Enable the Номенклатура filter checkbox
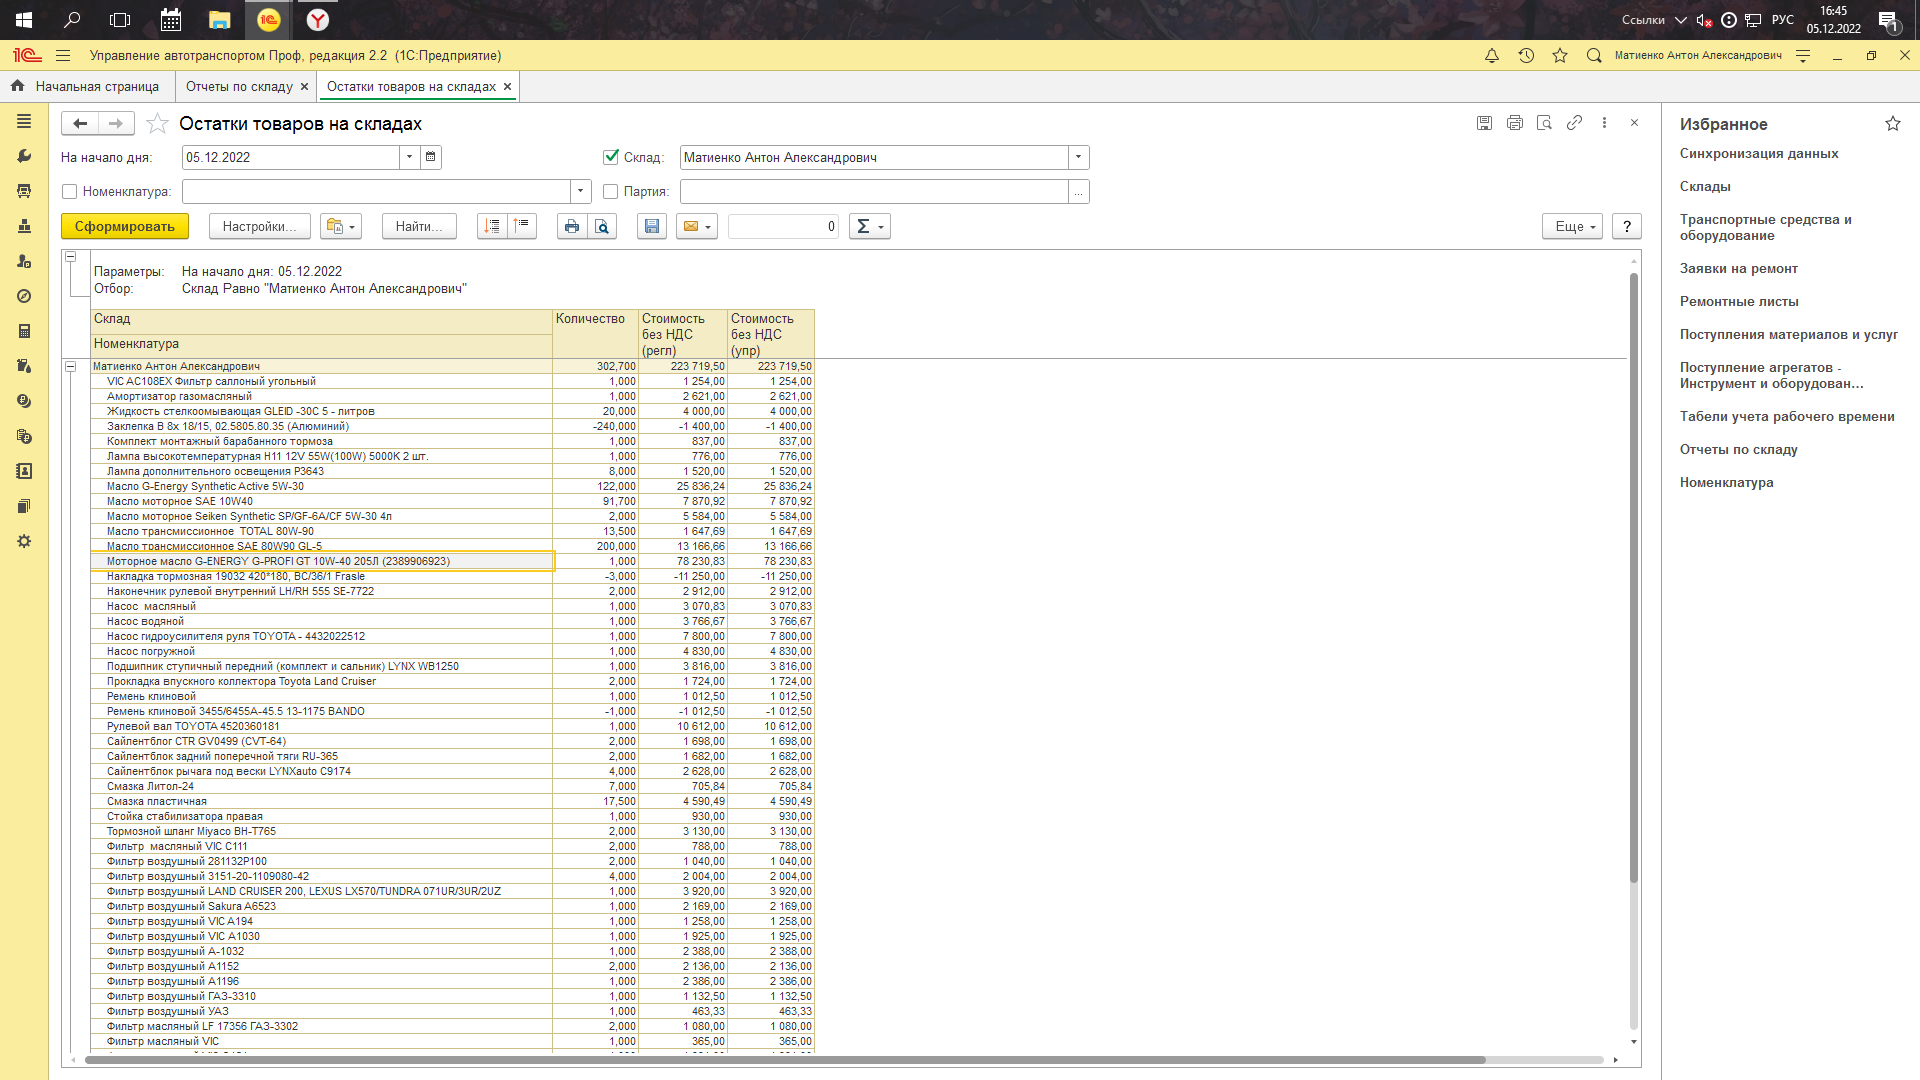The height and width of the screenshot is (1080, 1920). pyautogui.click(x=69, y=191)
